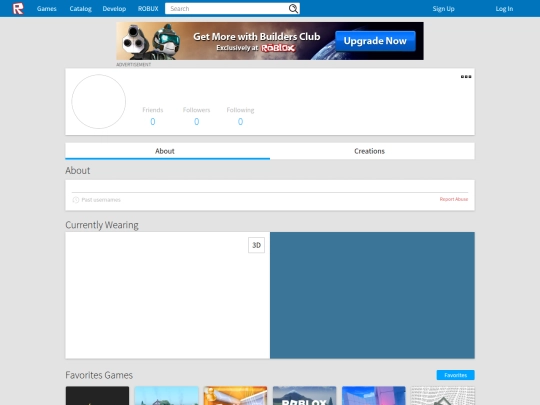Screen dimensions: 540x405
Task: Click the Log In link
Action: (504, 9)
